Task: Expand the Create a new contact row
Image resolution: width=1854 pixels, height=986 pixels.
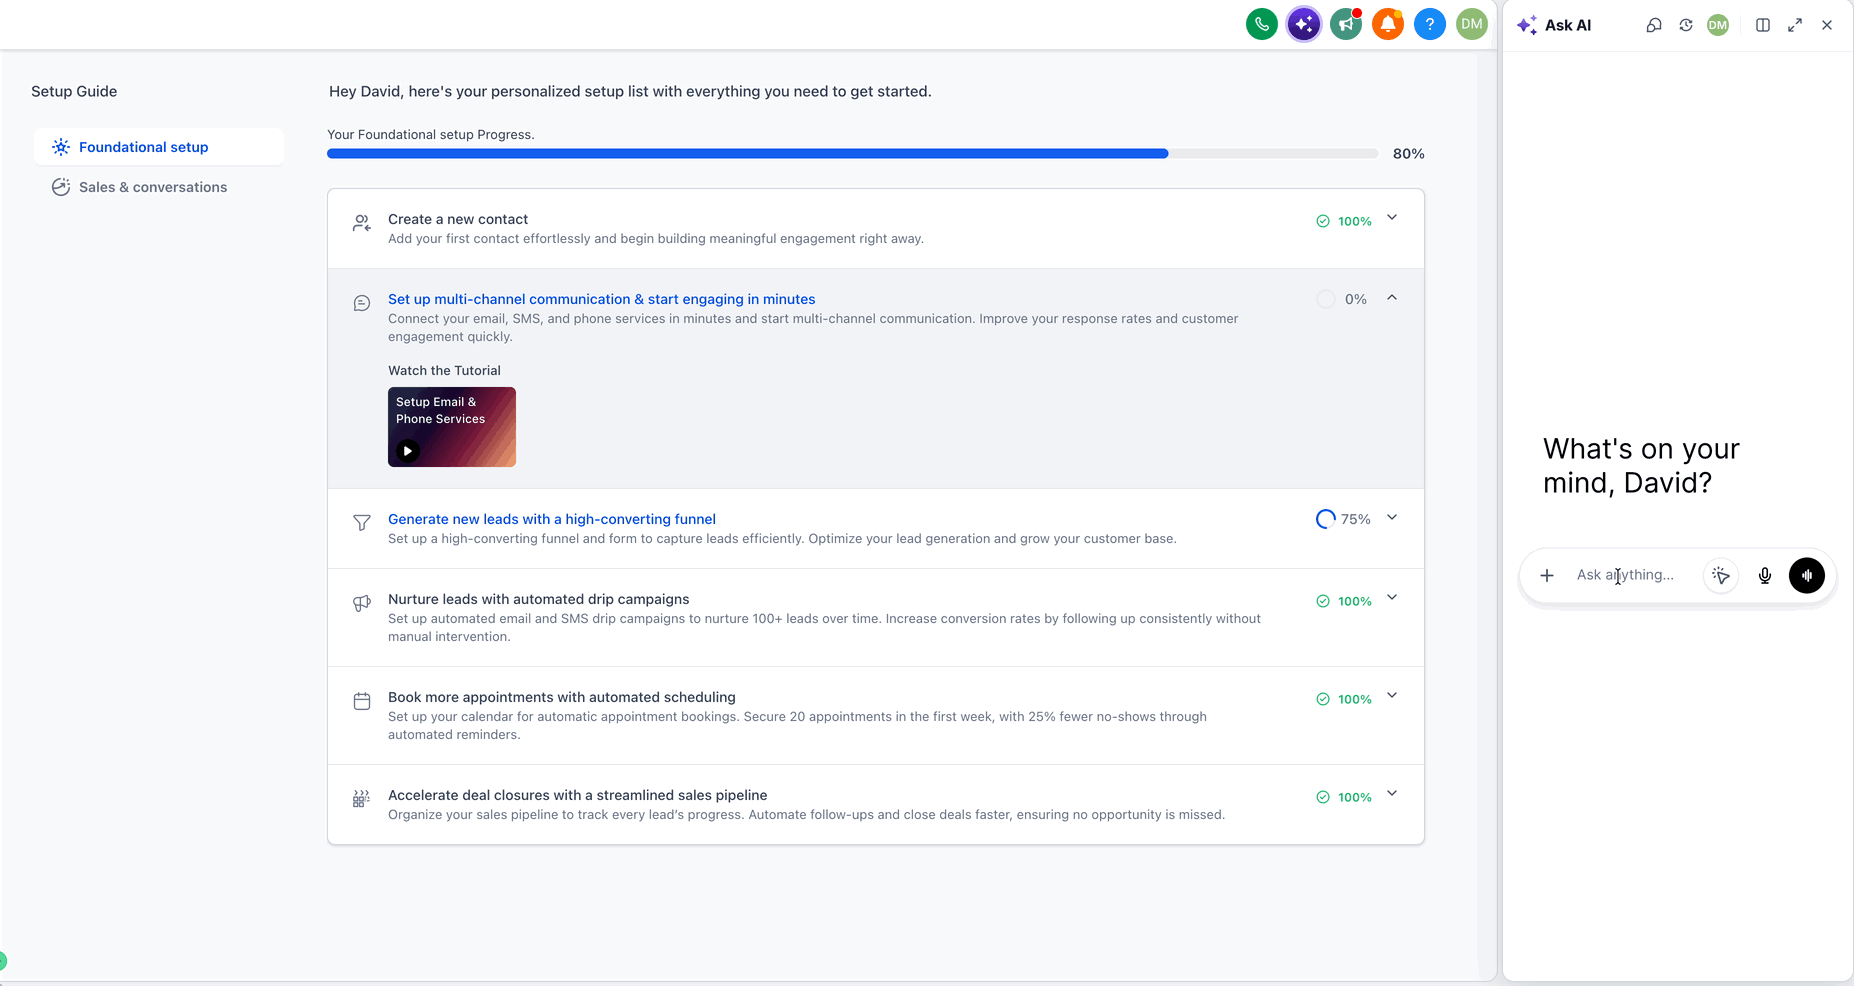Action: click(1392, 218)
